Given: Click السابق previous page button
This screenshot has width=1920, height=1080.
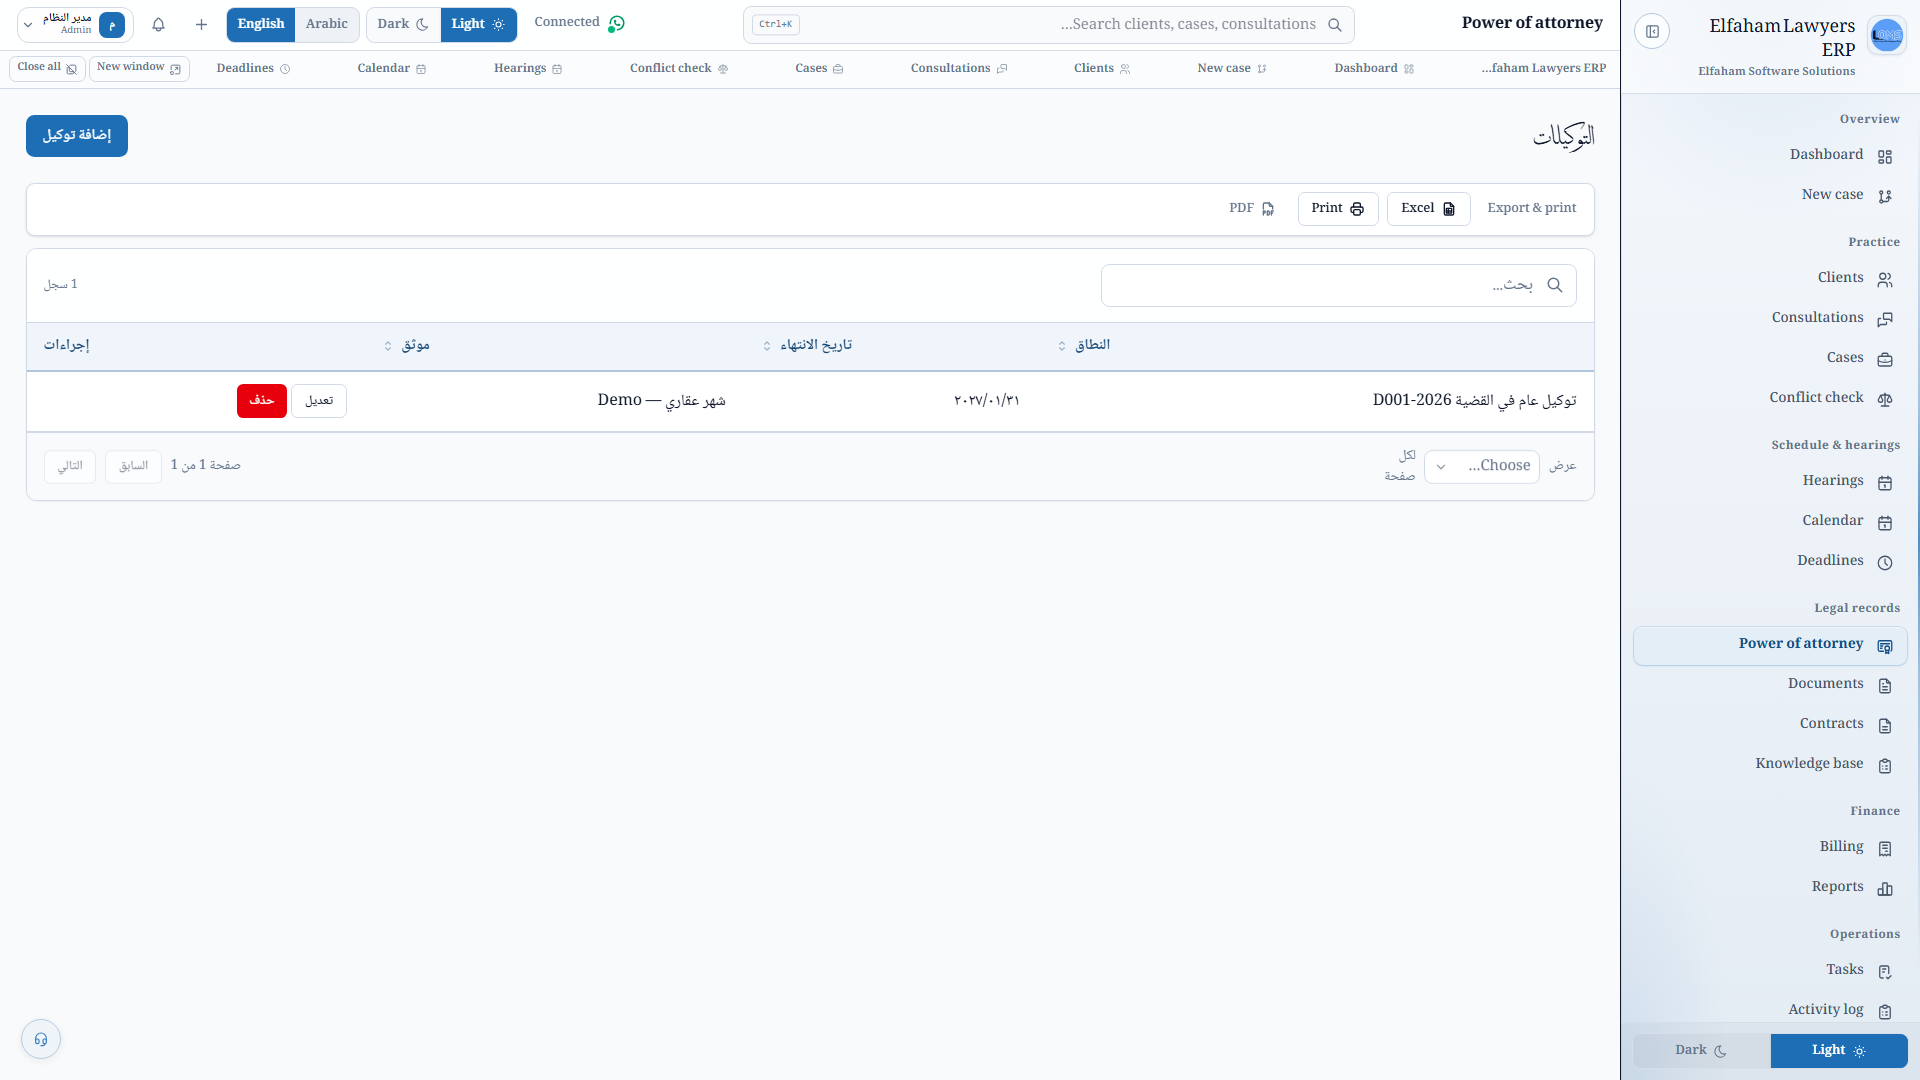Looking at the screenshot, I should pos(133,467).
